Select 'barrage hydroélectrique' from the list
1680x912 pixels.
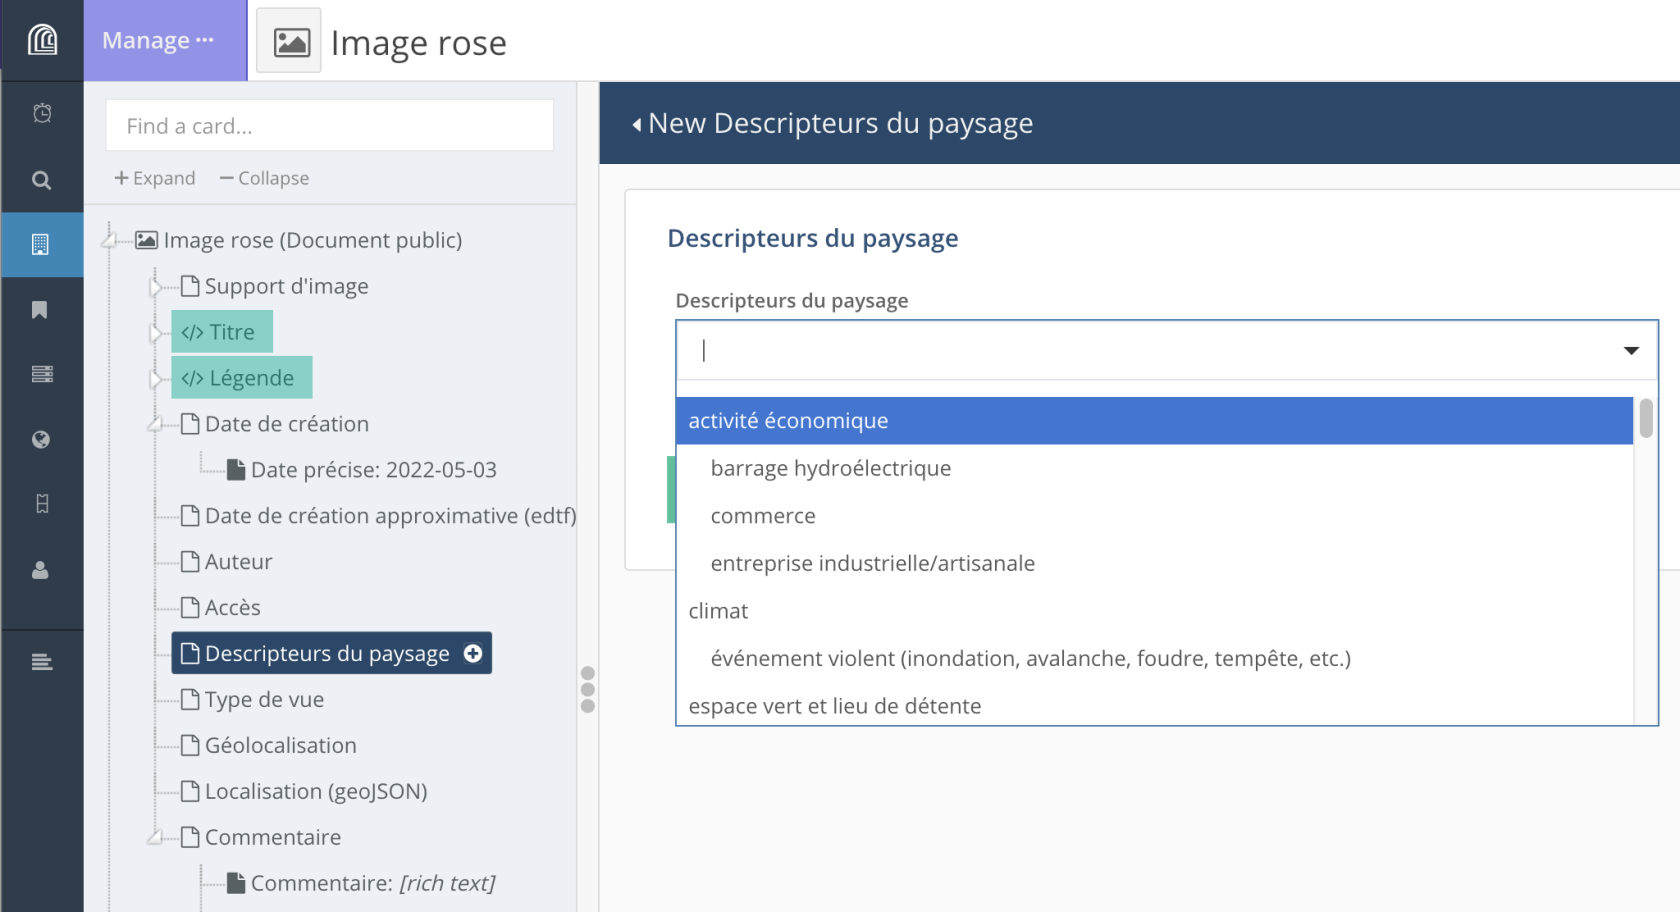coord(830,468)
